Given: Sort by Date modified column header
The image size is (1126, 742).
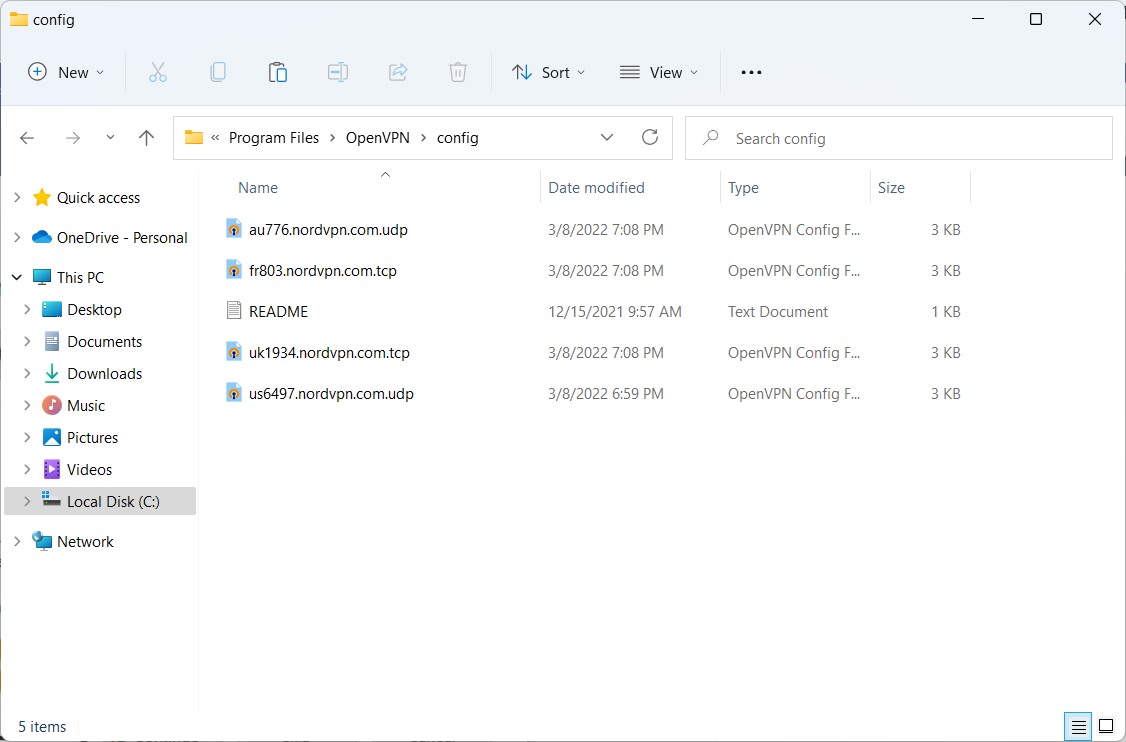Looking at the screenshot, I should 596,188.
